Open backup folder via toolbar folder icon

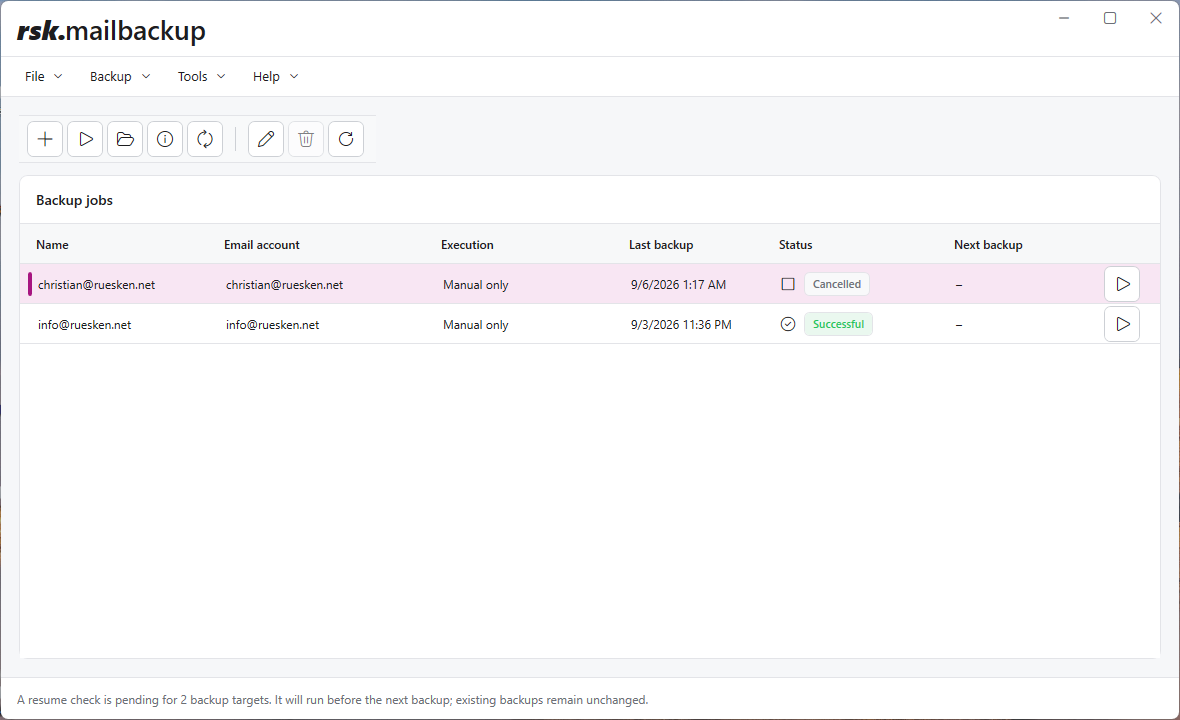pos(125,139)
